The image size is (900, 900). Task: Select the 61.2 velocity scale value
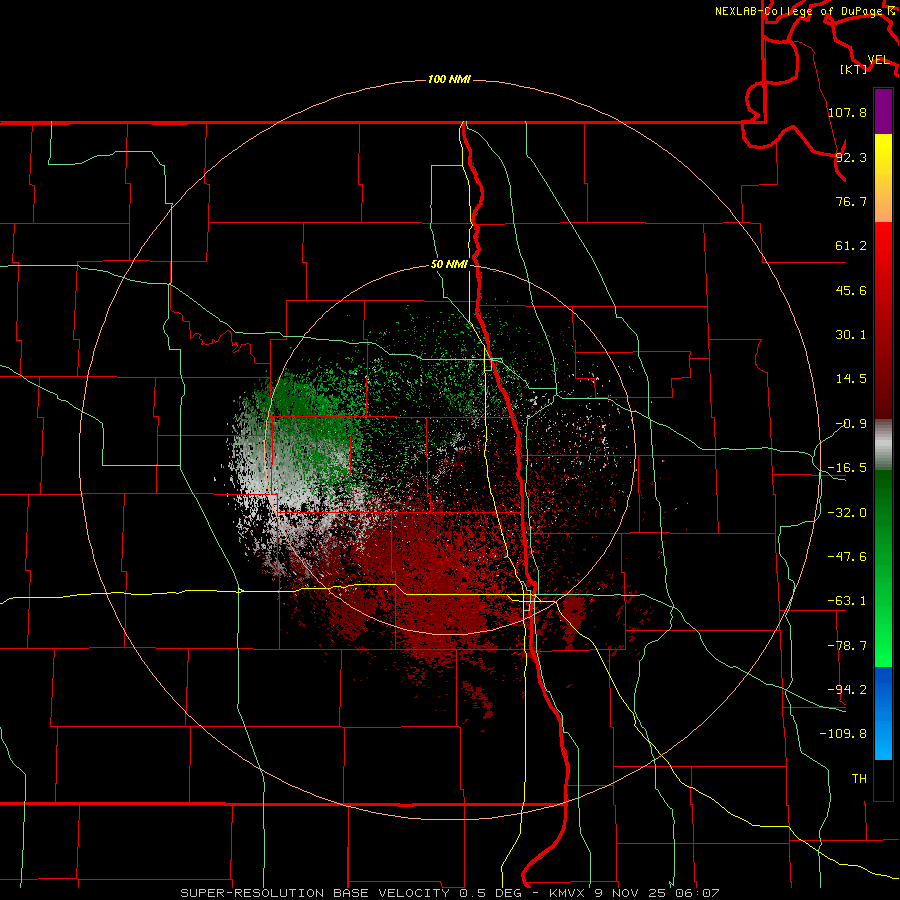(x=851, y=246)
